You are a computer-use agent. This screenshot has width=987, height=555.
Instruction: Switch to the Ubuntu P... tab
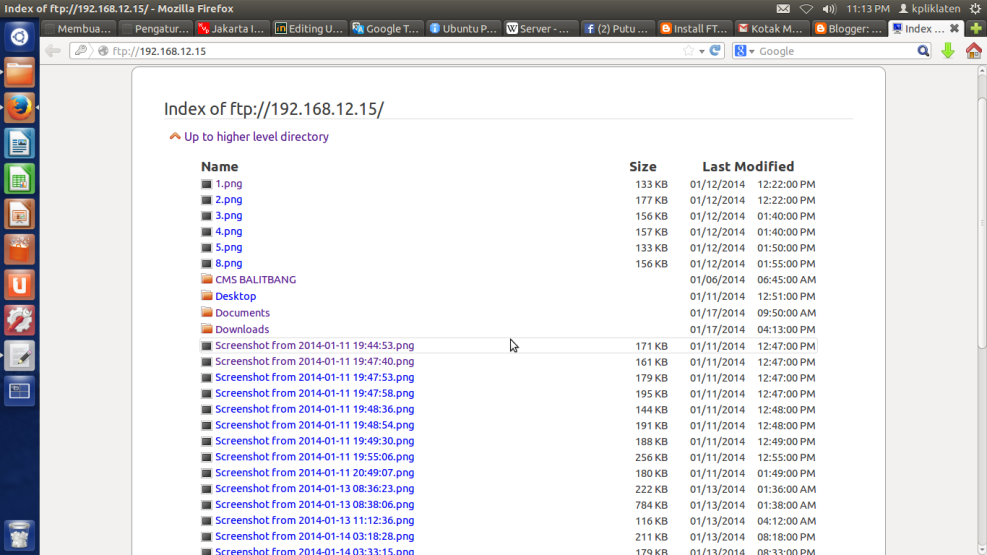(463, 29)
